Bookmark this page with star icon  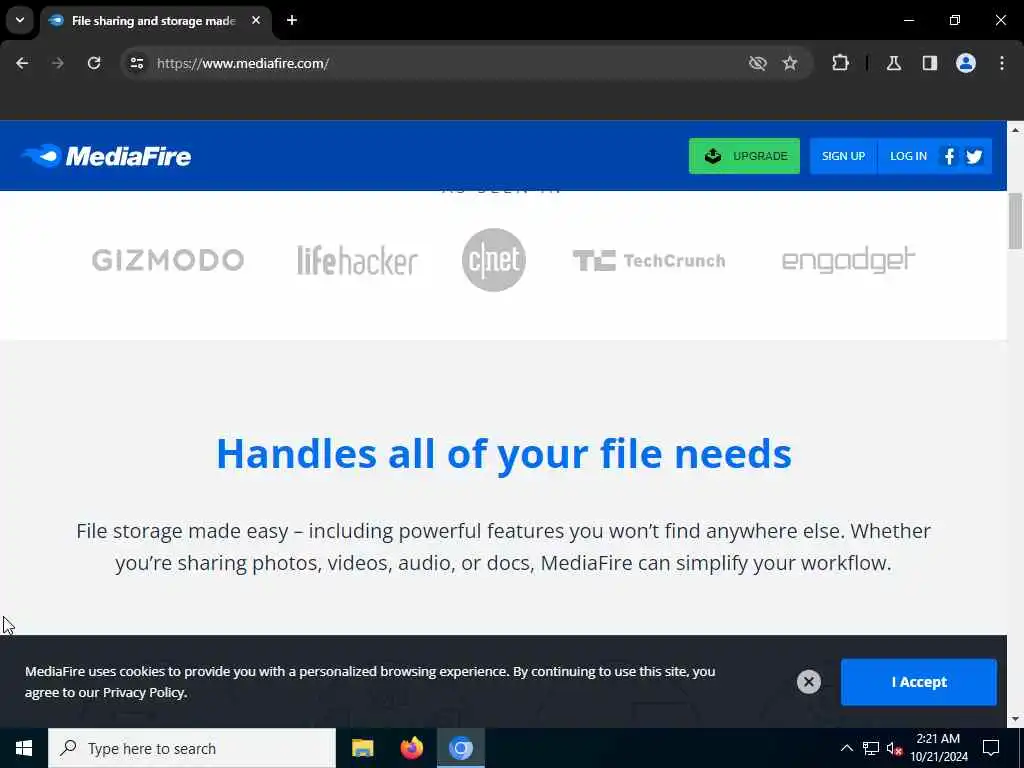coord(790,63)
